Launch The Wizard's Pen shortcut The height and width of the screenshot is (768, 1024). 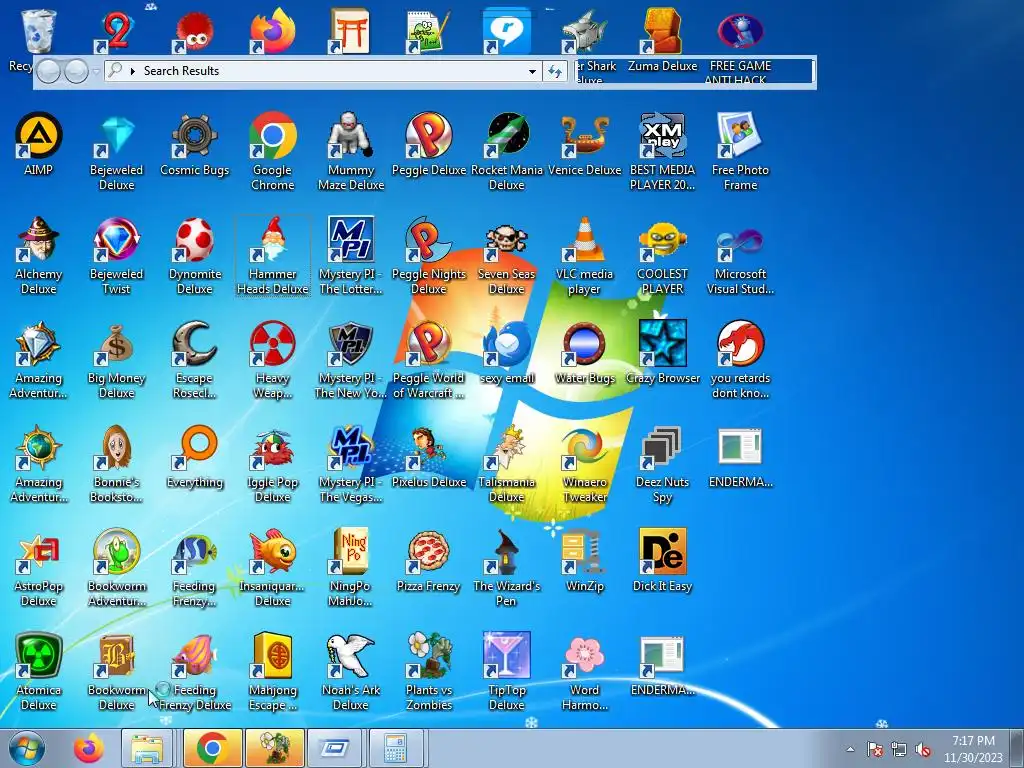(507, 568)
